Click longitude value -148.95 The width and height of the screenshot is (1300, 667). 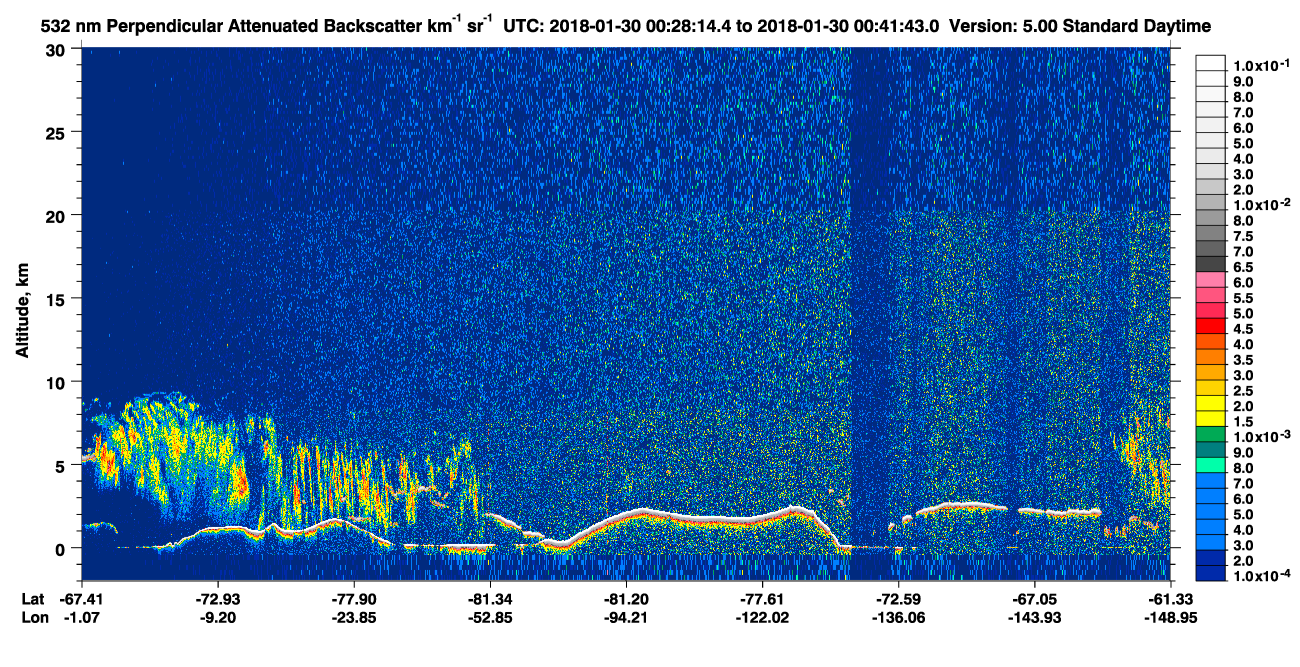point(1170,617)
